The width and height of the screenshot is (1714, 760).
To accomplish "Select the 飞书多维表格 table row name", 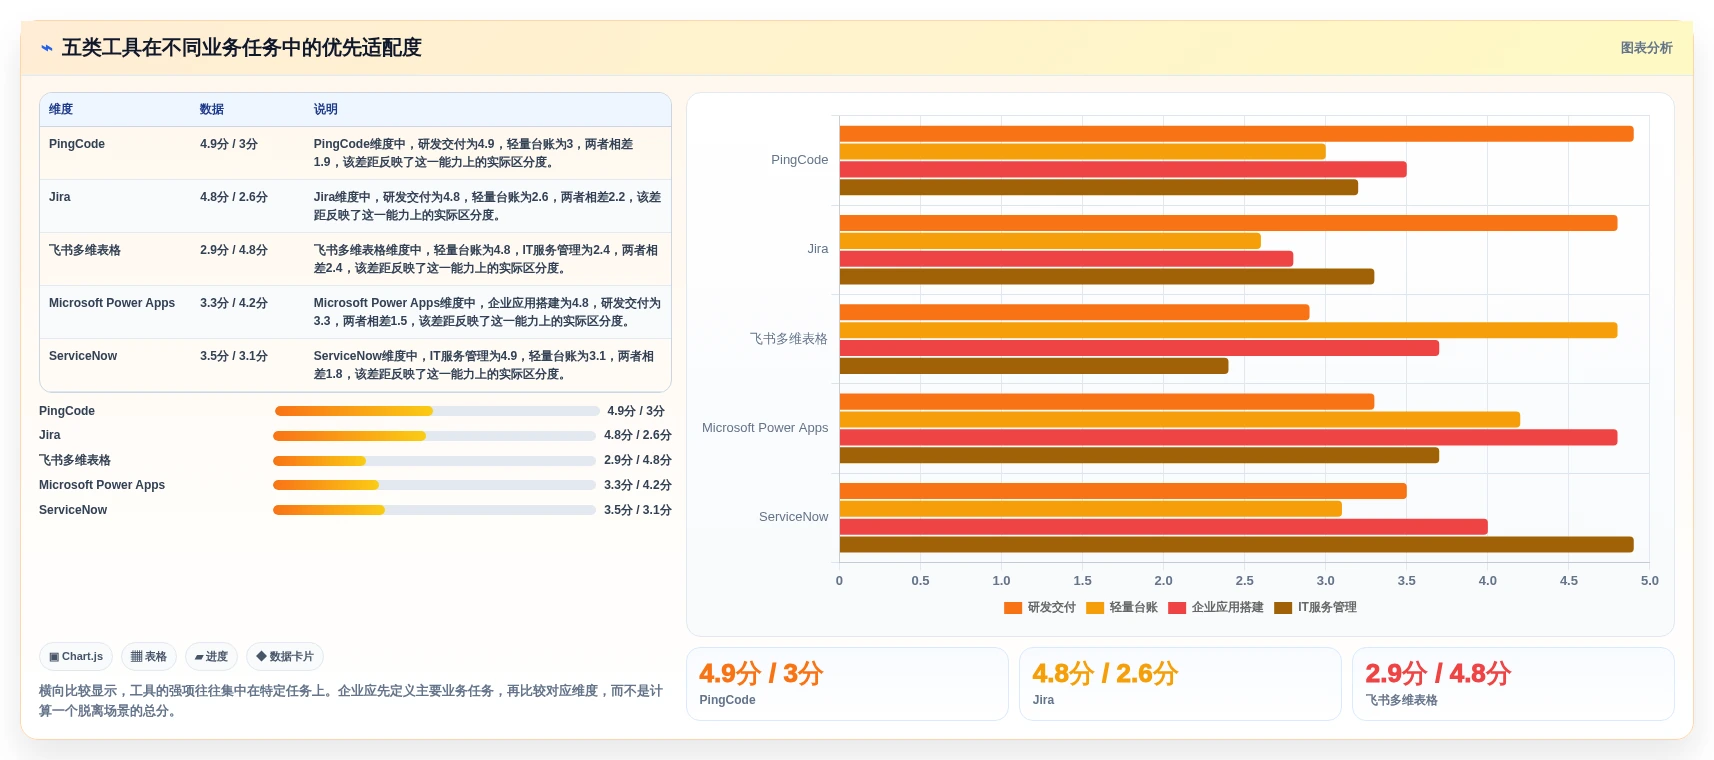I will click(x=85, y=250).
